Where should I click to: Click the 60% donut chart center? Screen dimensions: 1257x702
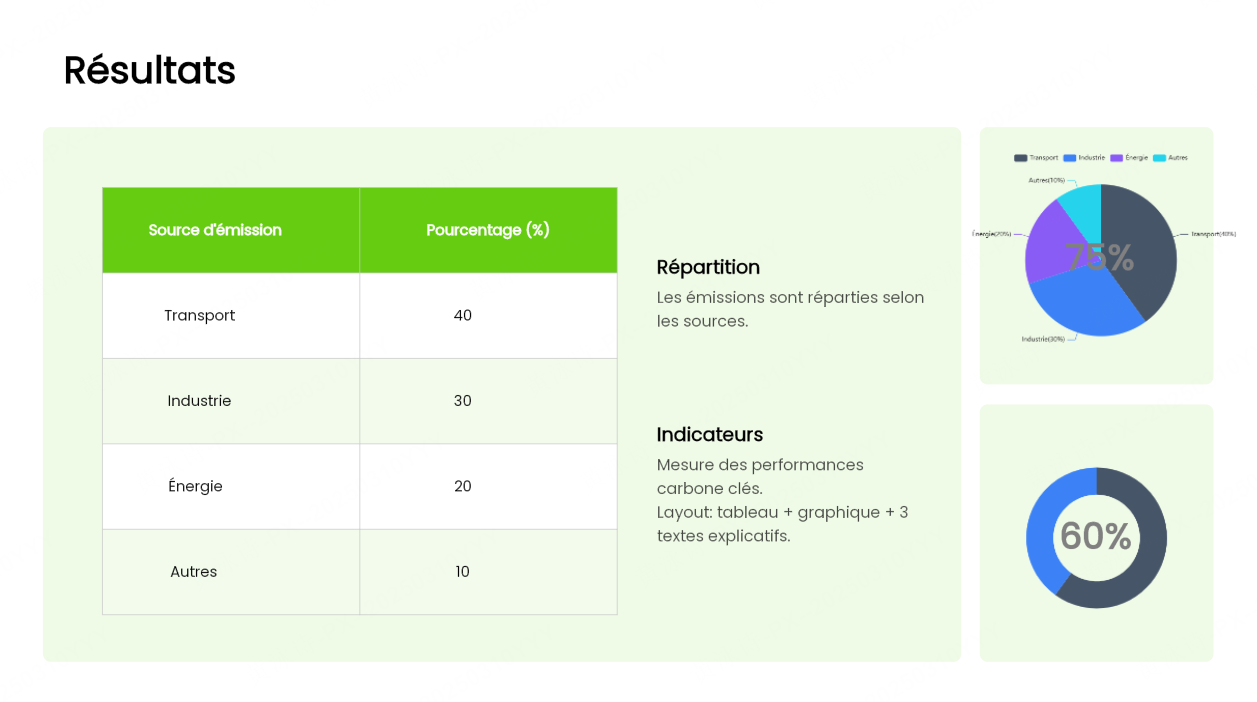tap(1096, 537)
